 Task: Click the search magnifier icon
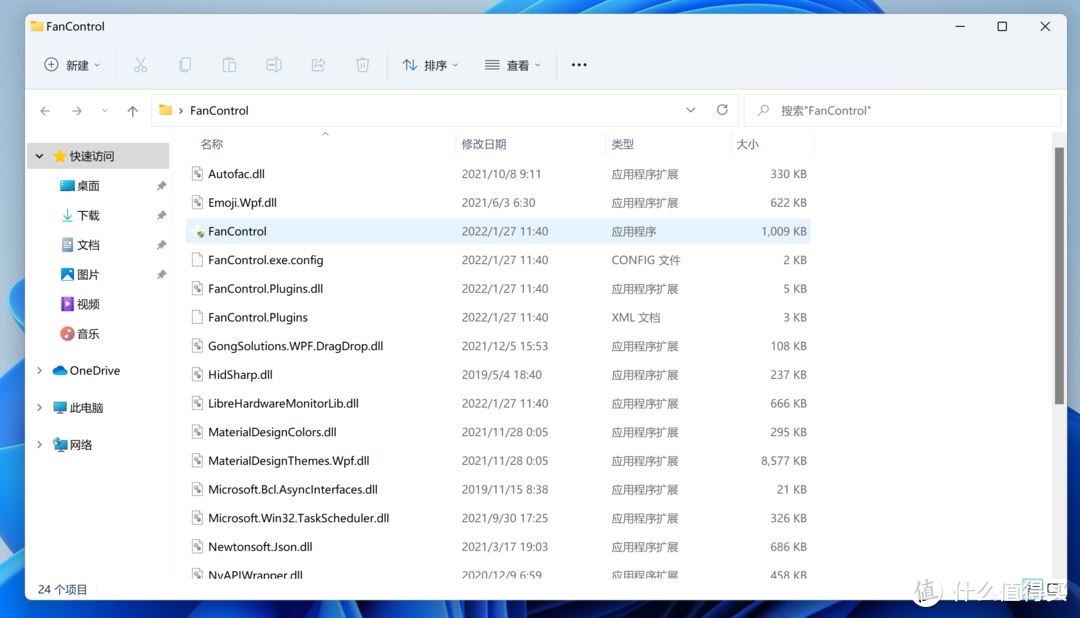pos(763,110)
